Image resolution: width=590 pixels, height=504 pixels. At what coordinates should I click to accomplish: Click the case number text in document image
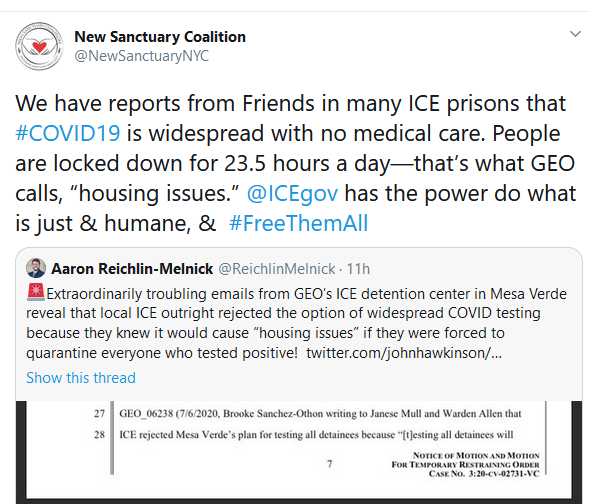[x=484, y=474]
